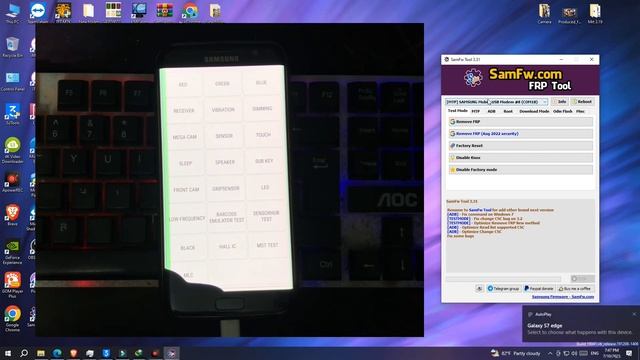The width and height of the screenshot is (640, 360).
Task: Switch to the ADB tab
Action: [491, 111]
